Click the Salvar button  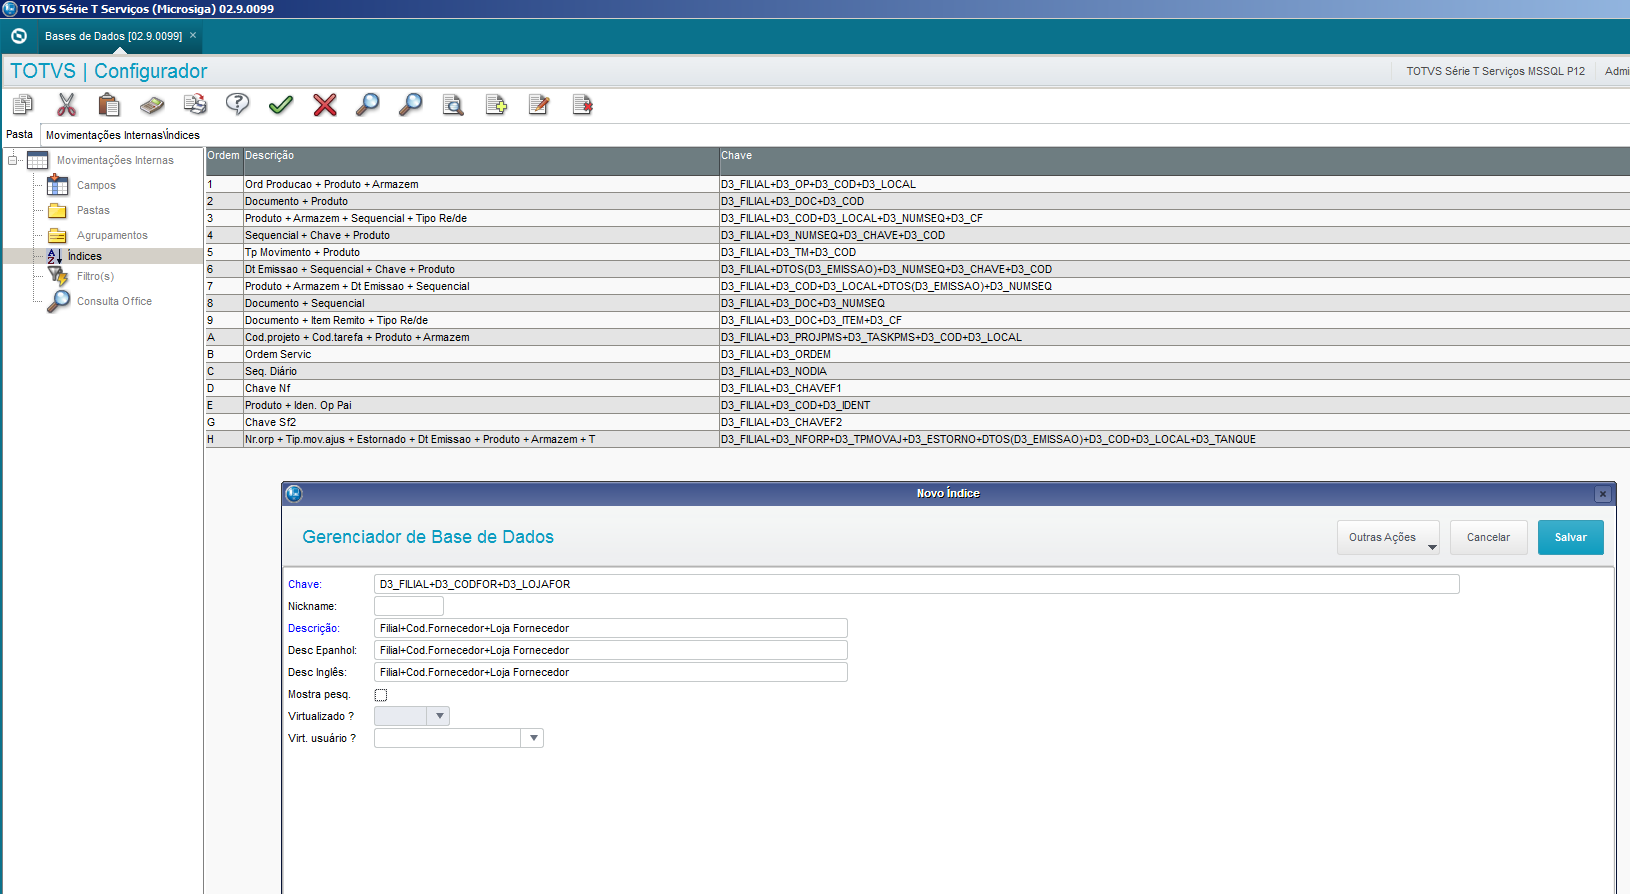coord(1571,537)
